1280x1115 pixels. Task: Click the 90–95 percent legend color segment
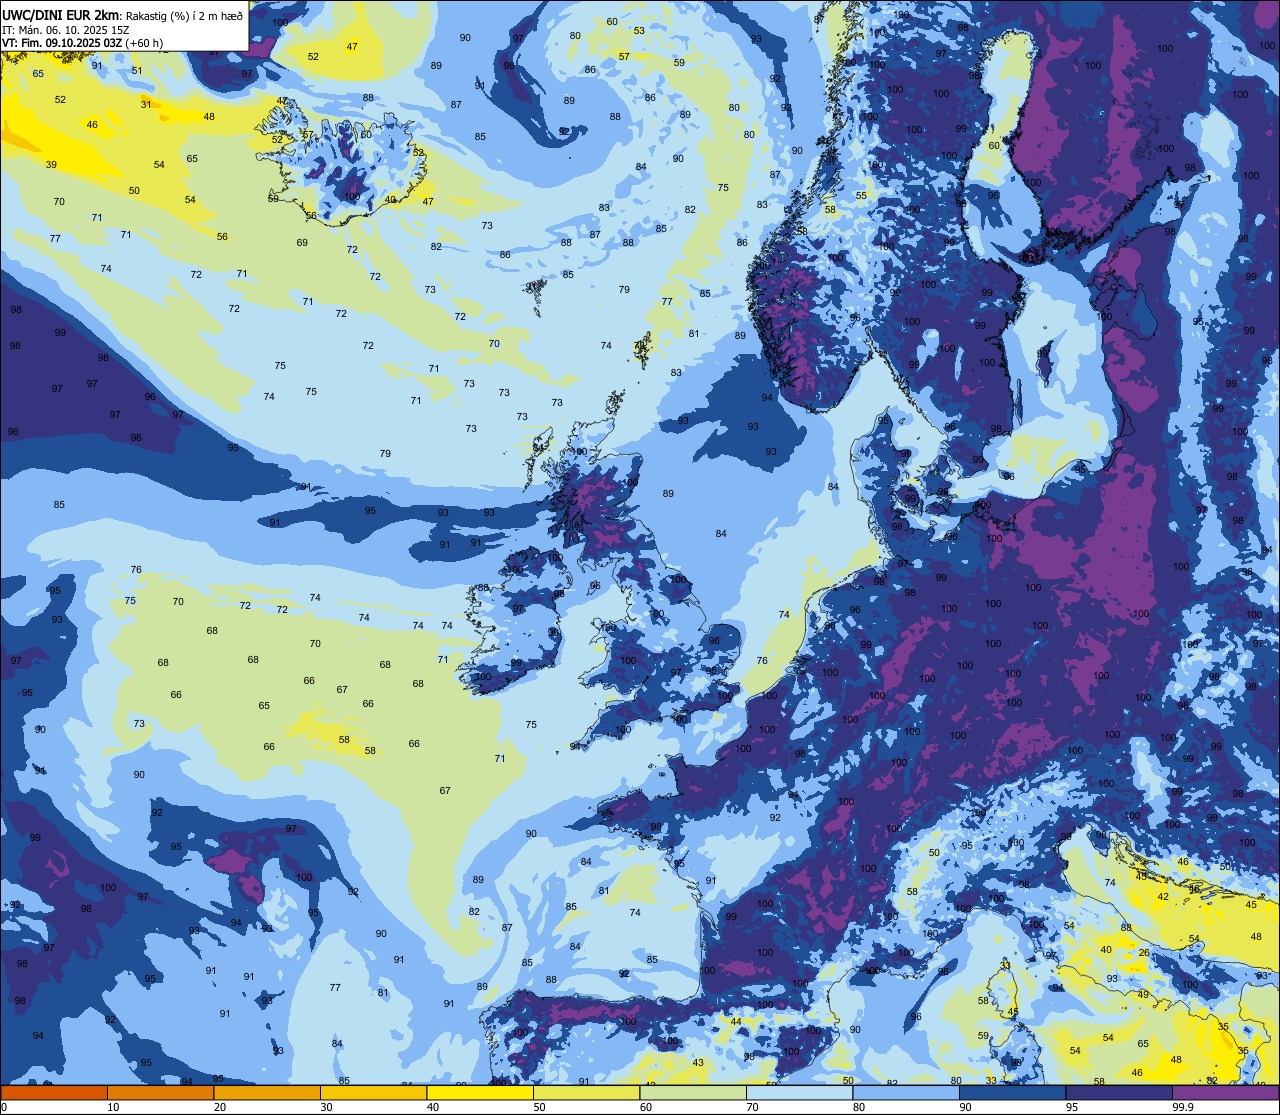point(1012,1092)
